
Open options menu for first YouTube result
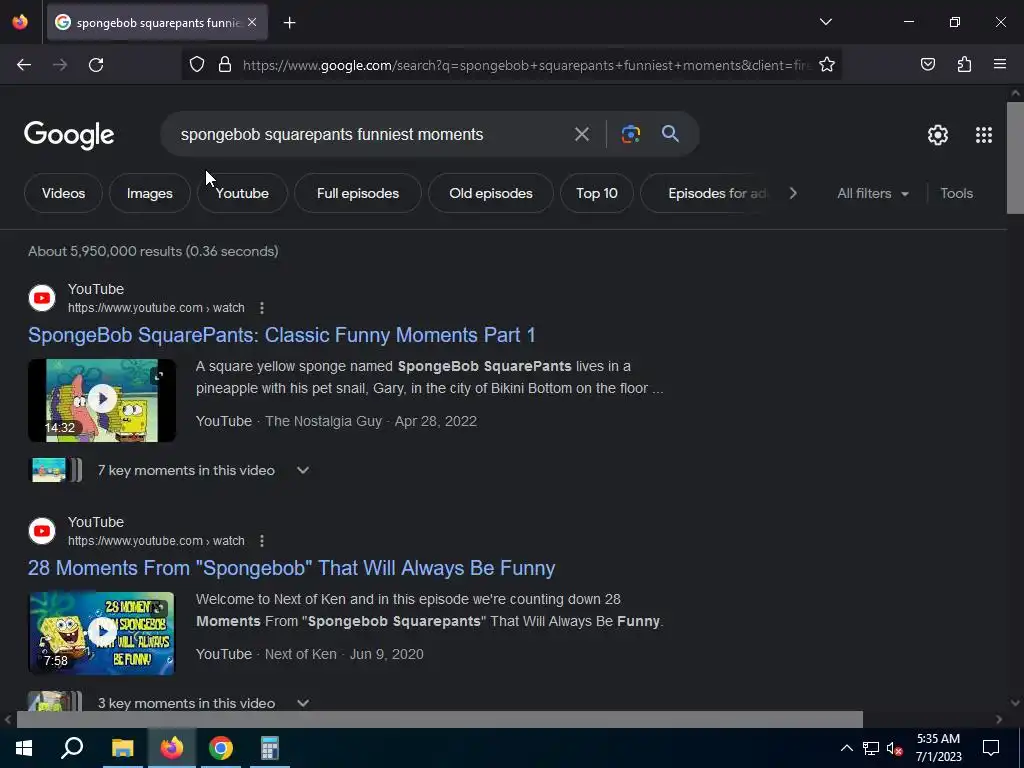262,308
